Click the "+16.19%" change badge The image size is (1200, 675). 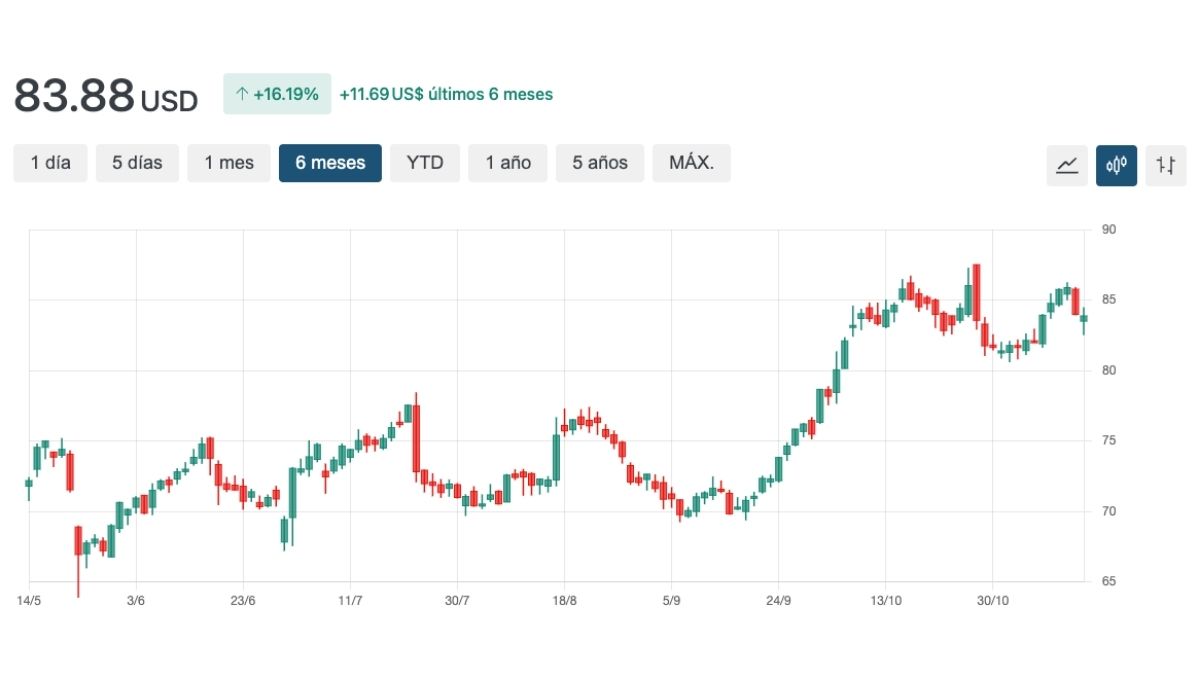(277, 92)
